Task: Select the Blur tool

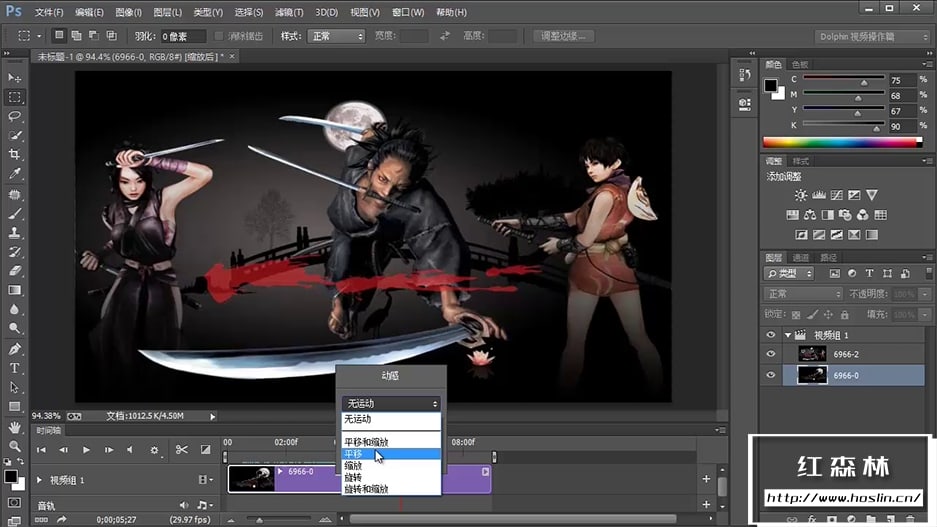Action: [15, 310]
